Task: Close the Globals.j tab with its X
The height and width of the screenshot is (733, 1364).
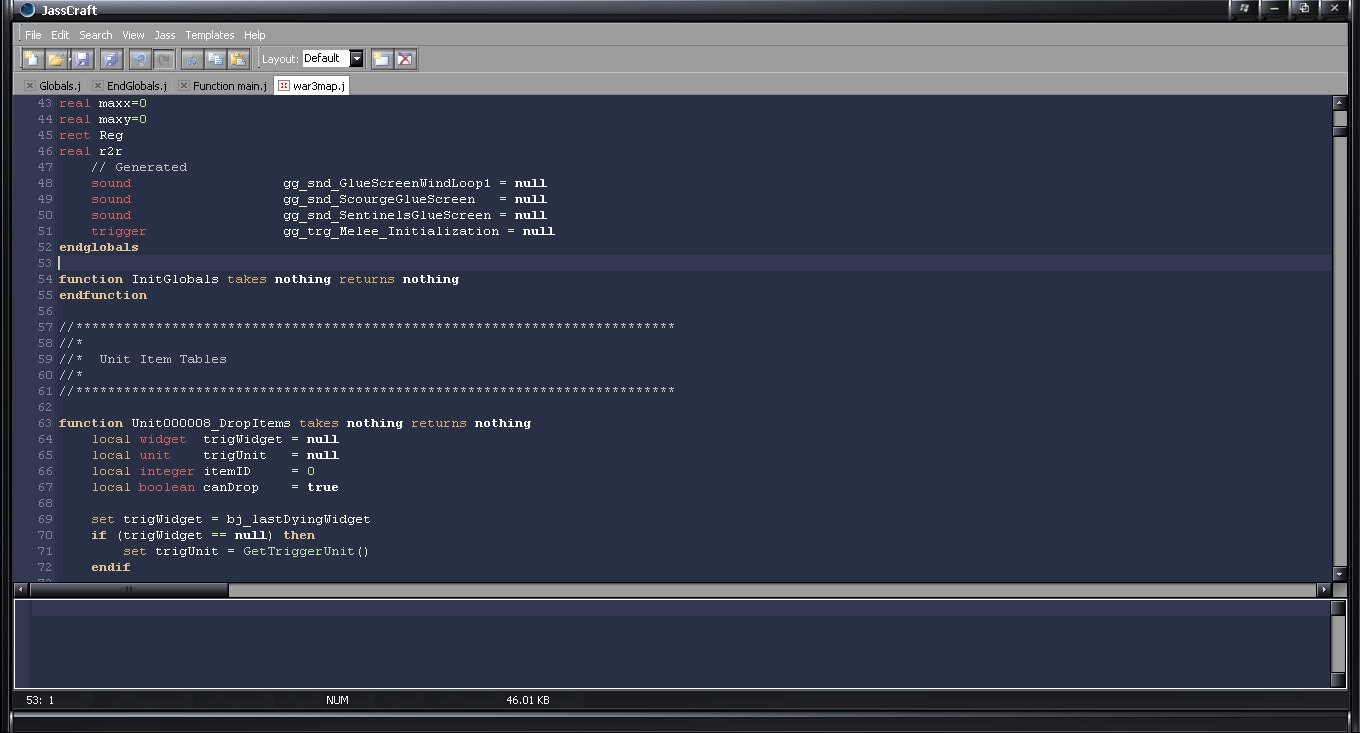Action: 30,86
